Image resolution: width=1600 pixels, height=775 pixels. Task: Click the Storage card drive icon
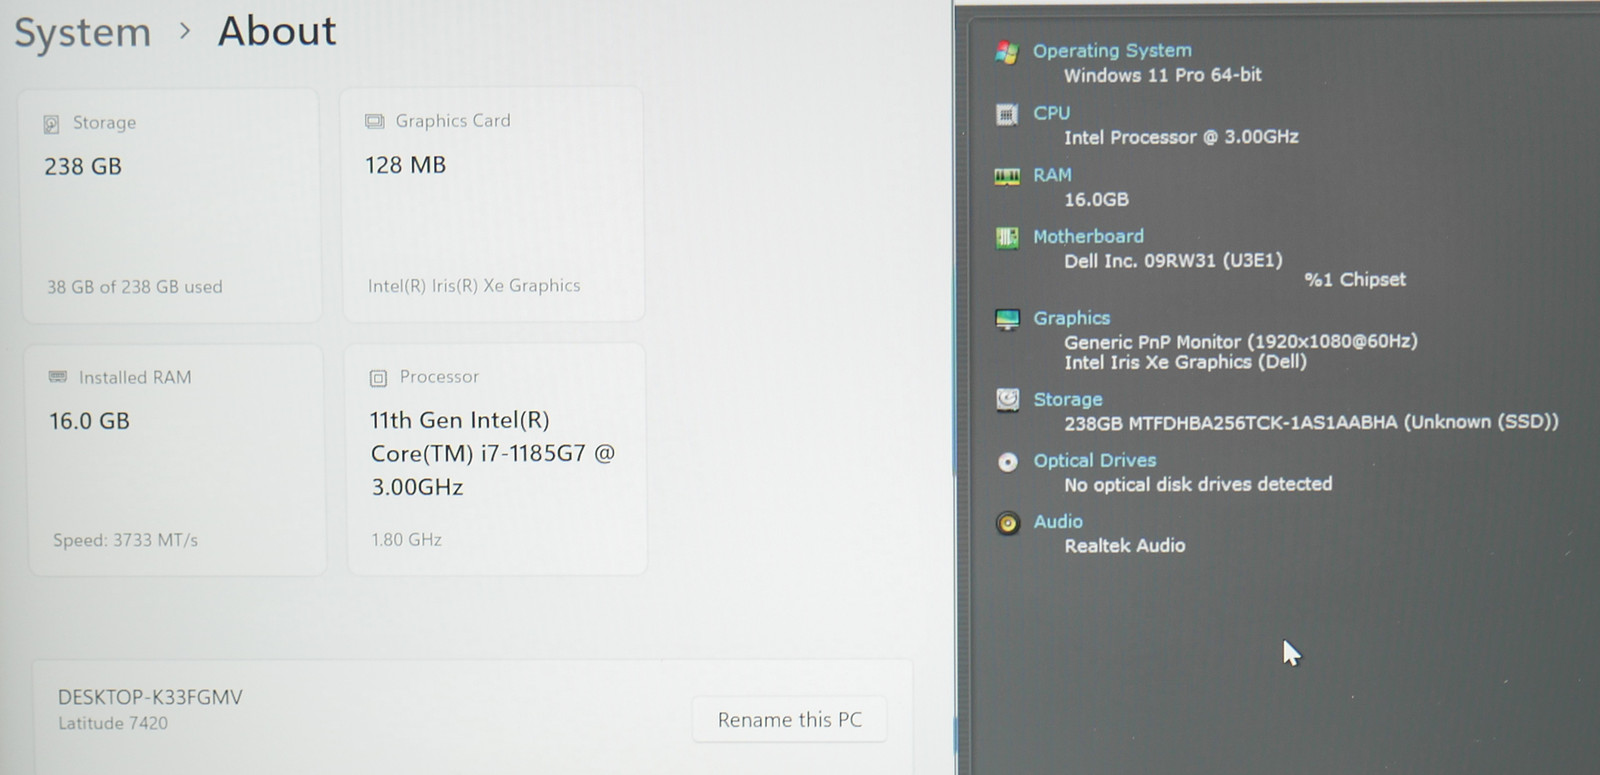click(x=51, y=124)
